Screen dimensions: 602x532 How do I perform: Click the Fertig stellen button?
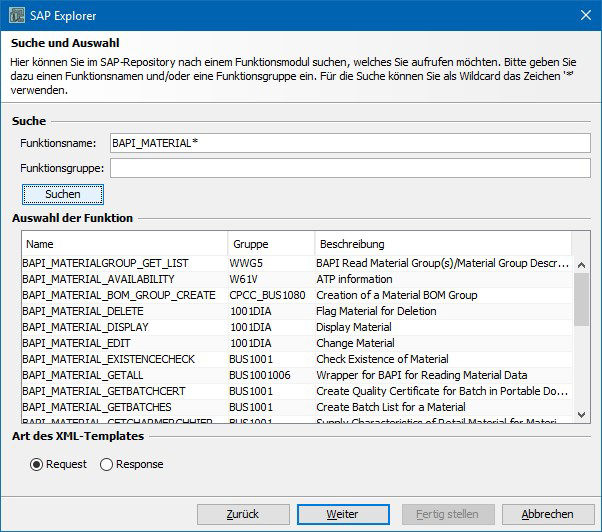(448, 514)
